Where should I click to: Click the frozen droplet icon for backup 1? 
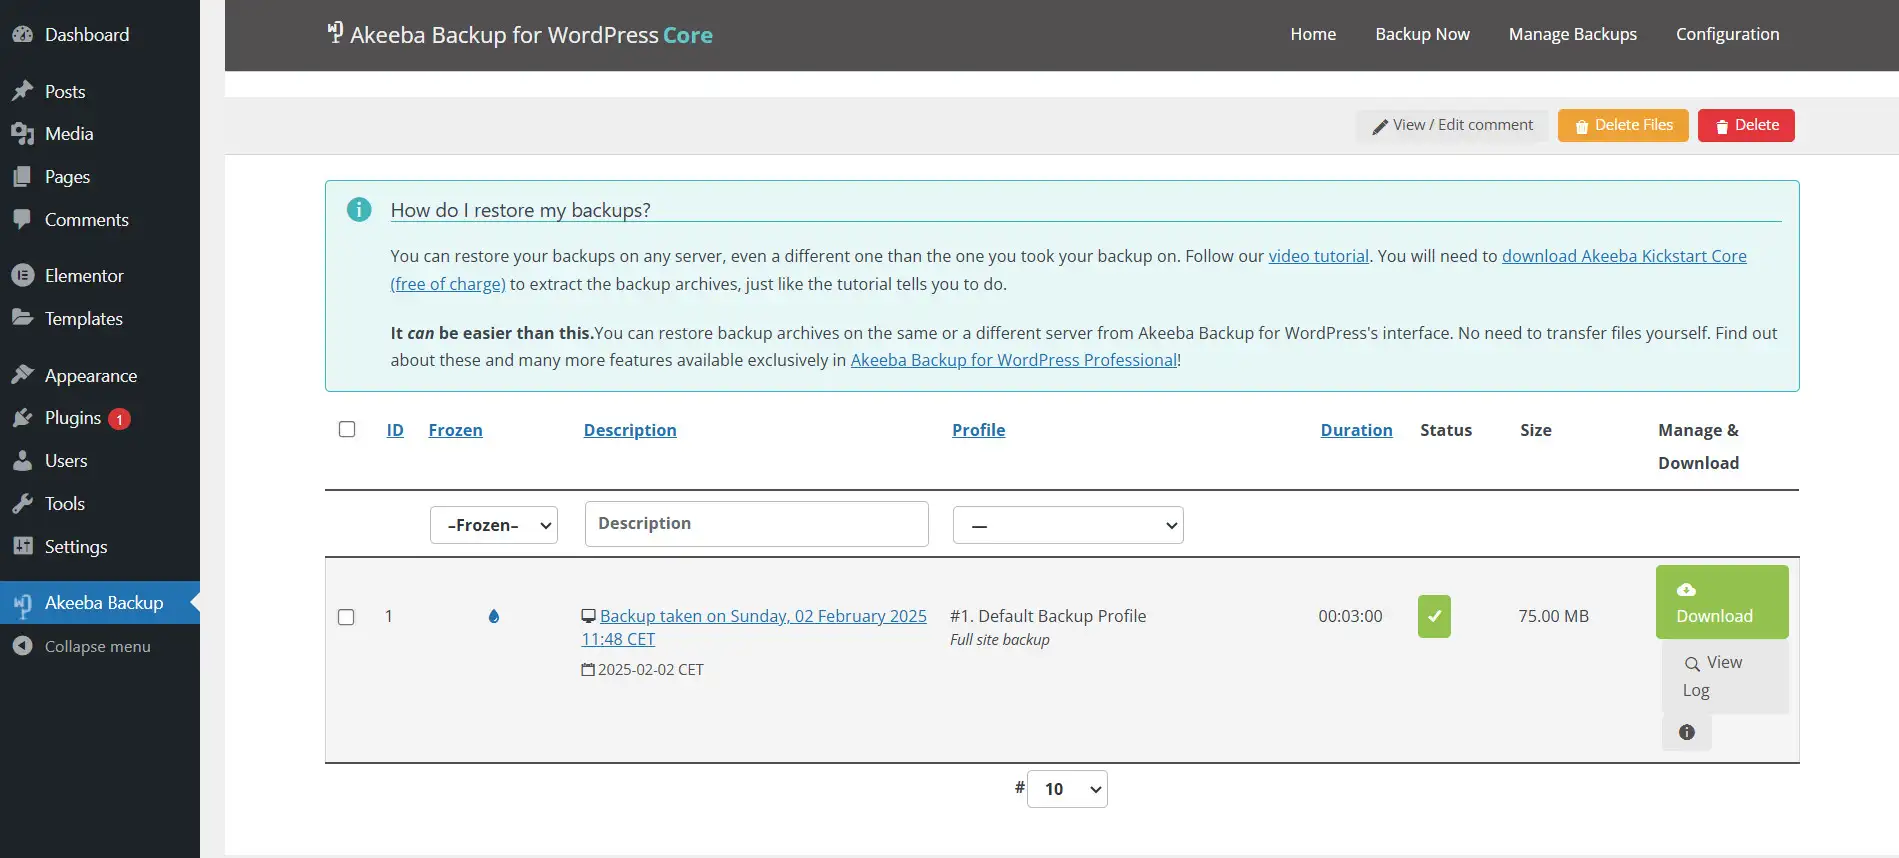tap(493, 616)
